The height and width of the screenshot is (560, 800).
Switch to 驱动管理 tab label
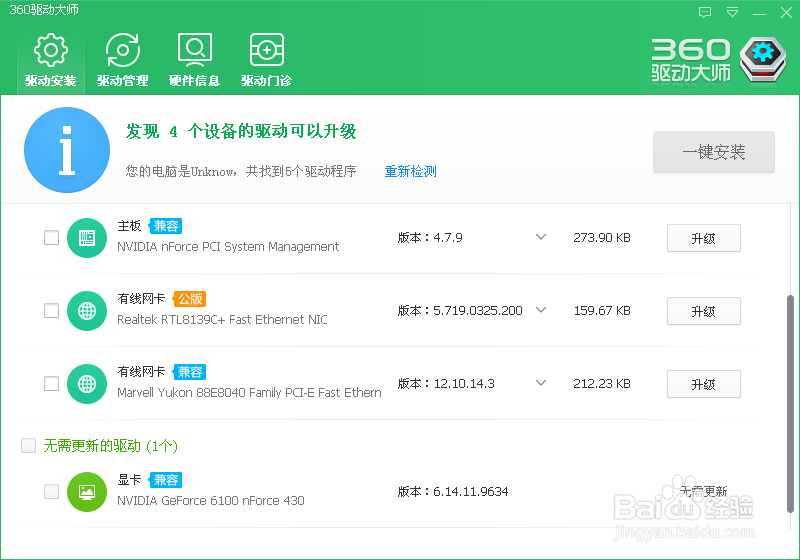pos(122,81)
